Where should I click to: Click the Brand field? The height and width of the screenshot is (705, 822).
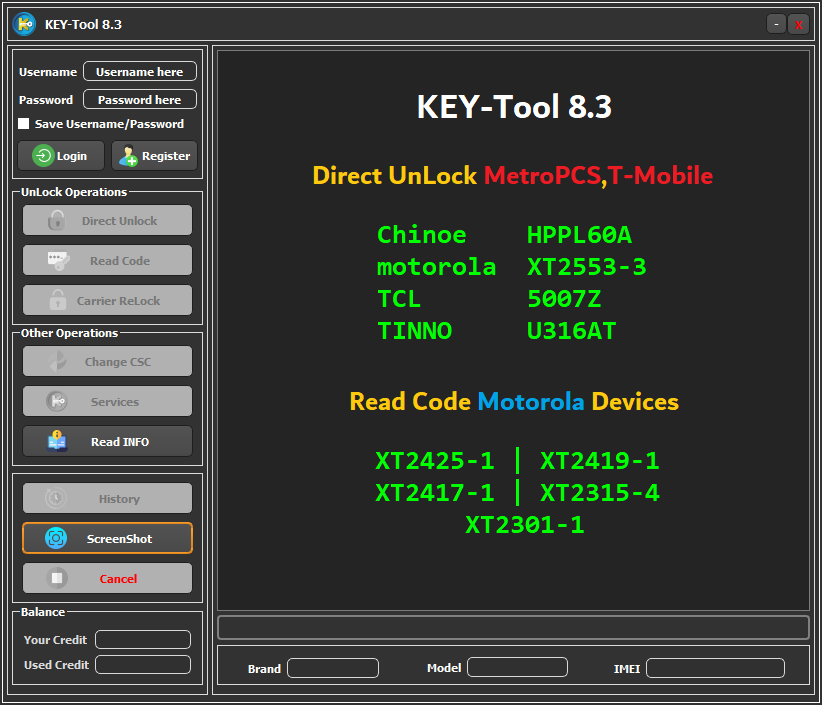coord(333,668)
